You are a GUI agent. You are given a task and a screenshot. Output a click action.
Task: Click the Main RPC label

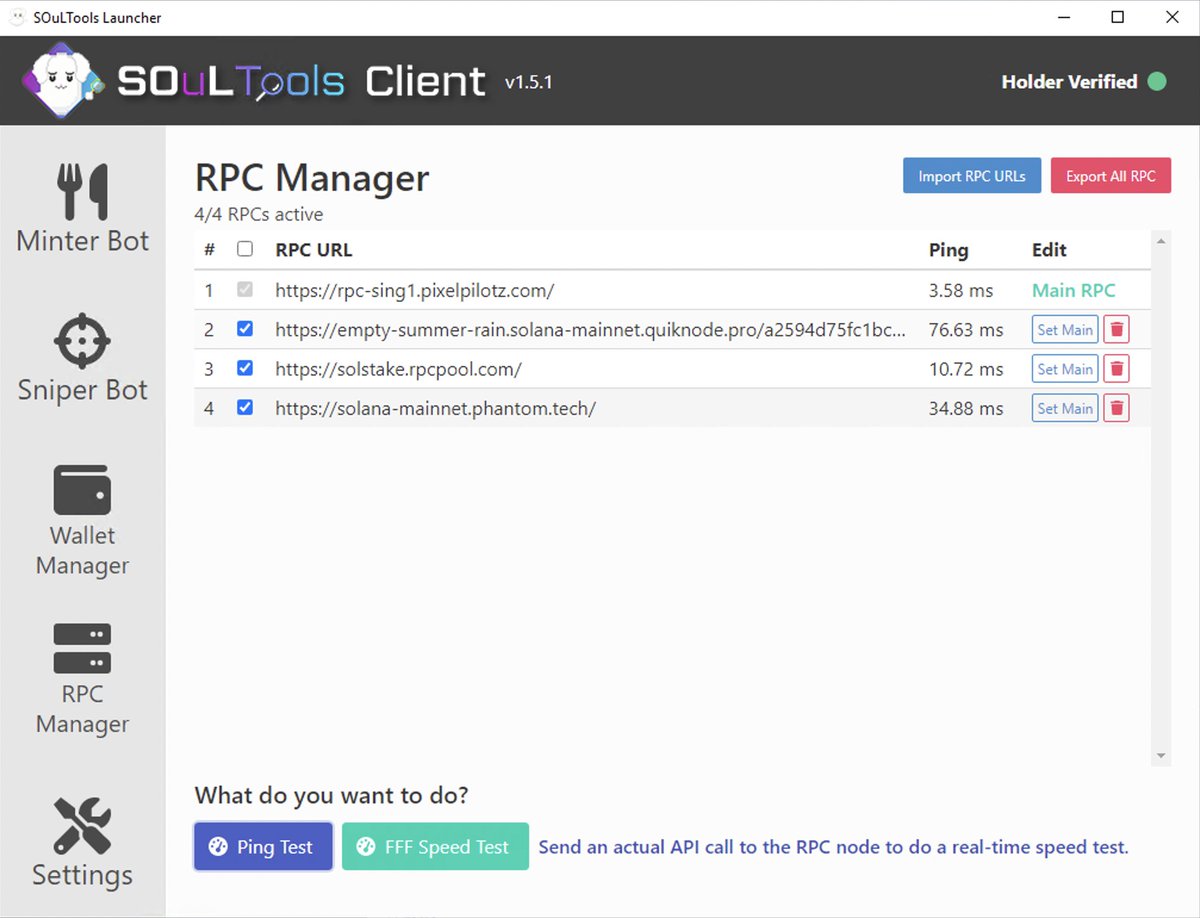pyautogui.click(x=1074, y=291)
